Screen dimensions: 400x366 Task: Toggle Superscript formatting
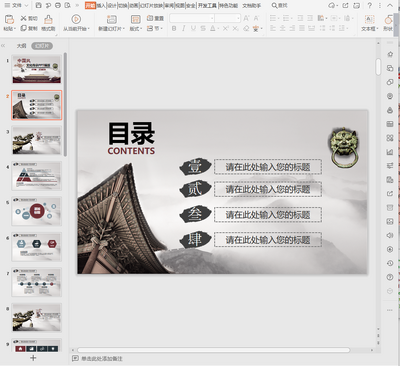pos(226,29)
